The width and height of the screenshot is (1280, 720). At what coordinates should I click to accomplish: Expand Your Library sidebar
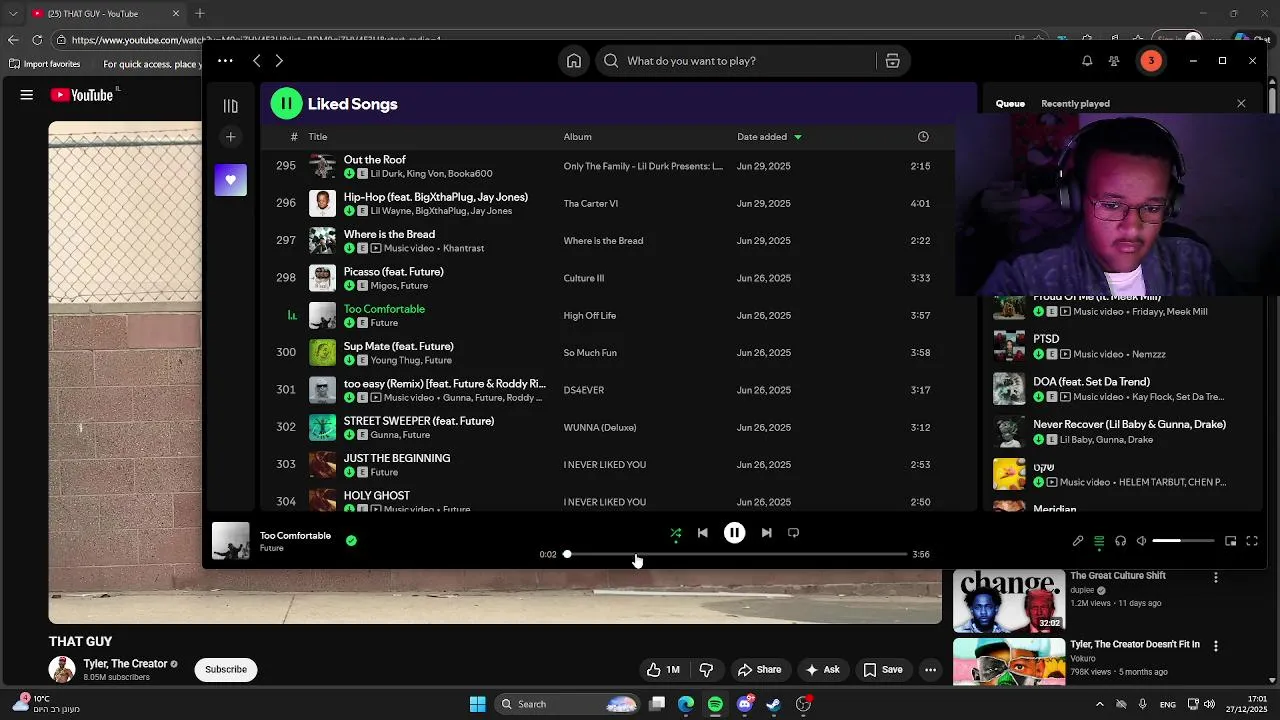point(231,106)
